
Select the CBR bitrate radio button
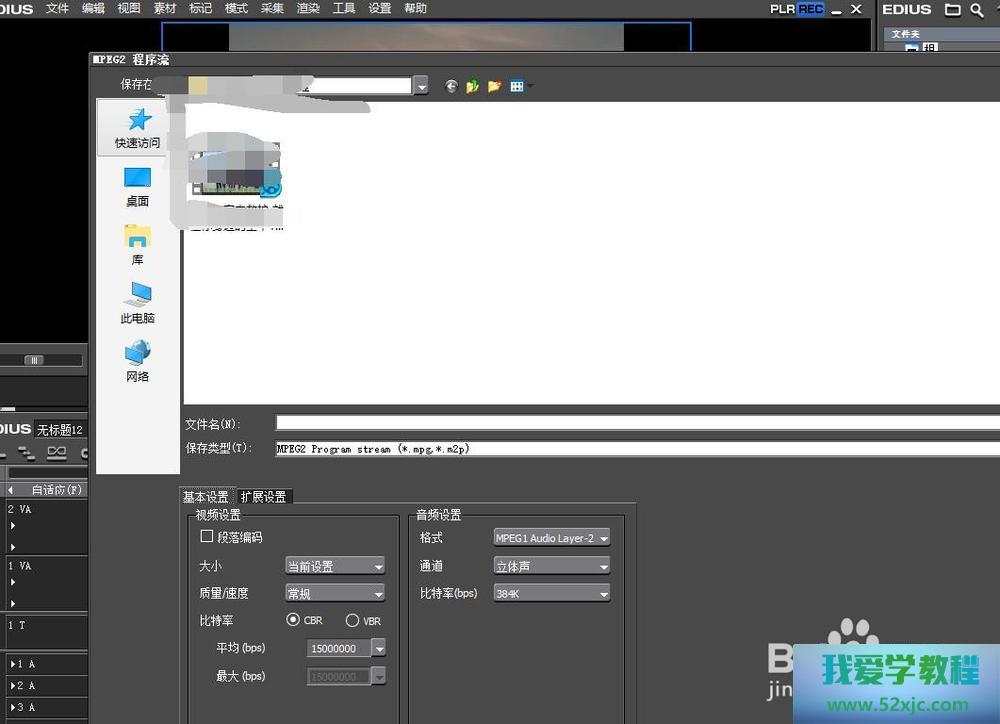click(x=293, y=620)
